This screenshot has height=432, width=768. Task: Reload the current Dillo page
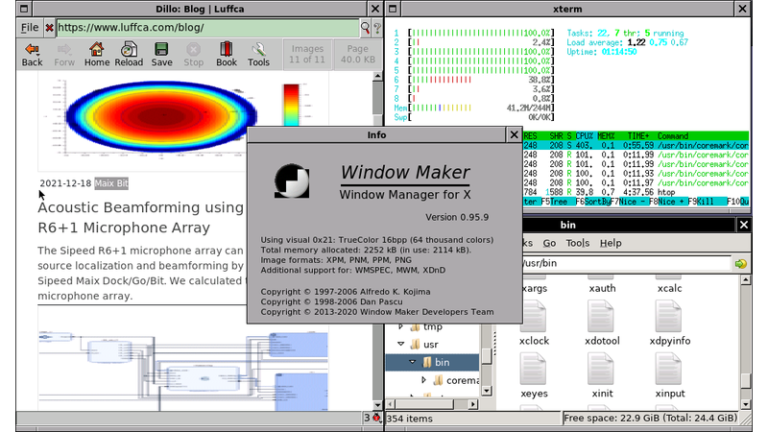click(x=128, y=53)
